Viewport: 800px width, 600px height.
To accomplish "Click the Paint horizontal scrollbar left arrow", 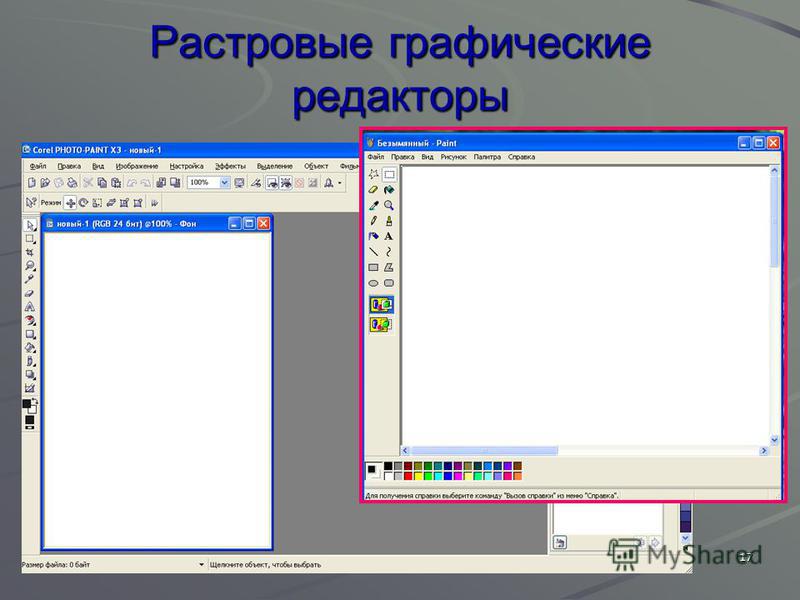I will [406, 451].
